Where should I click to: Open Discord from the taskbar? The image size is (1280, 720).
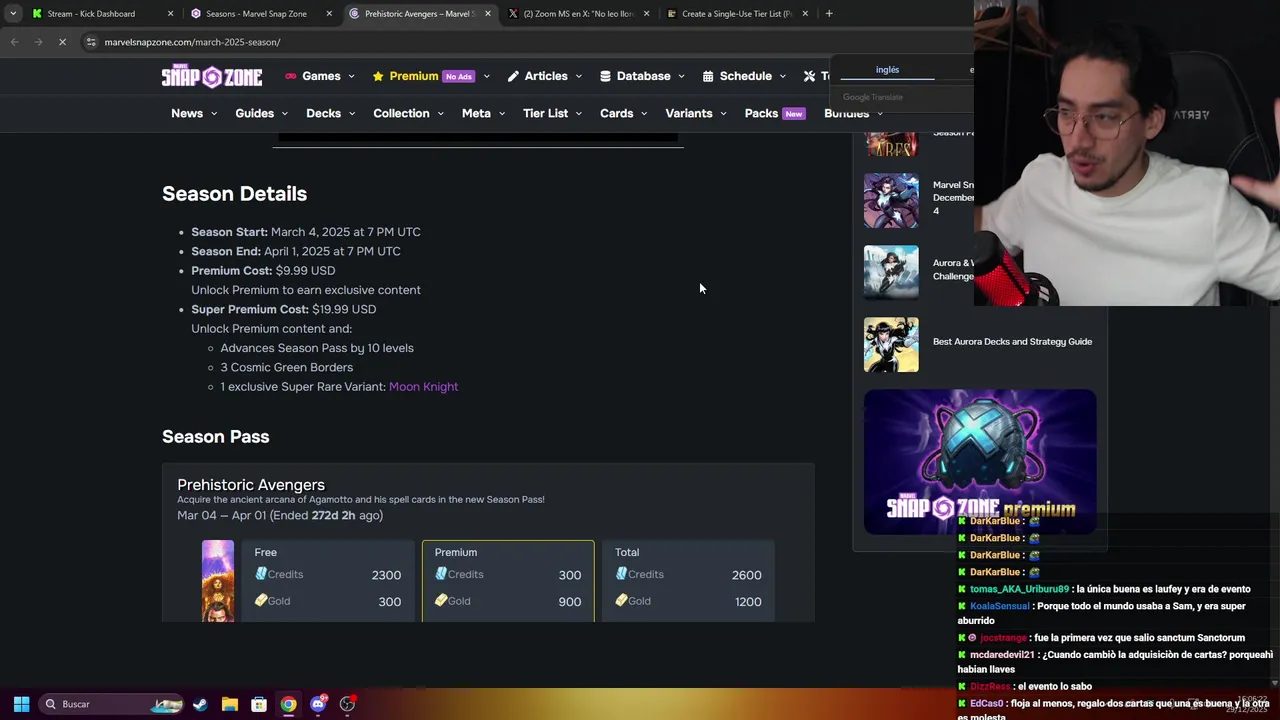pos(318,704)
